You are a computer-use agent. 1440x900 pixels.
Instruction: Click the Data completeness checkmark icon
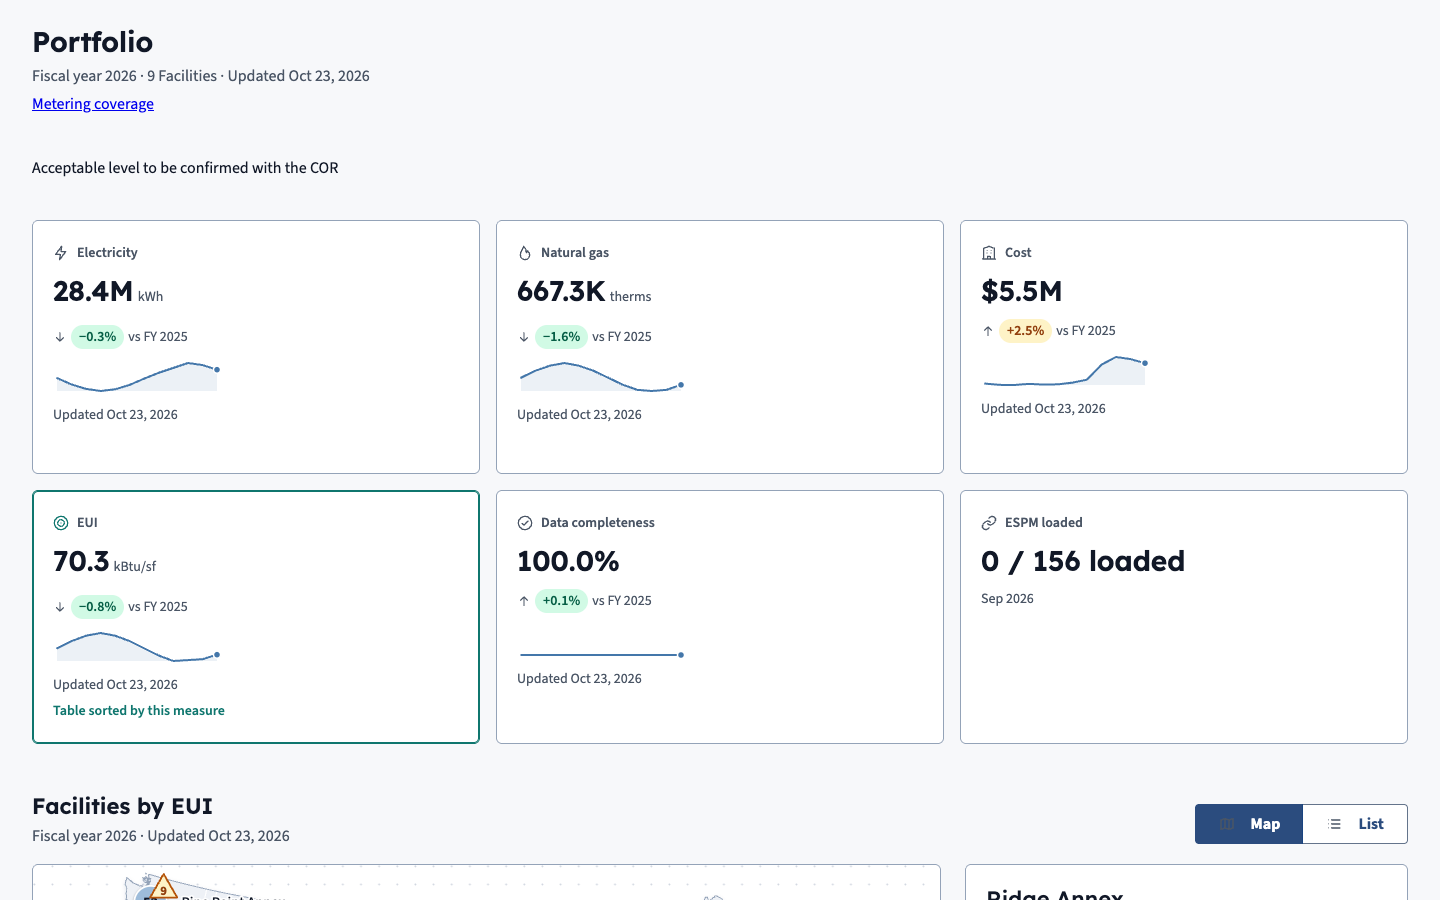click(525, 523)
